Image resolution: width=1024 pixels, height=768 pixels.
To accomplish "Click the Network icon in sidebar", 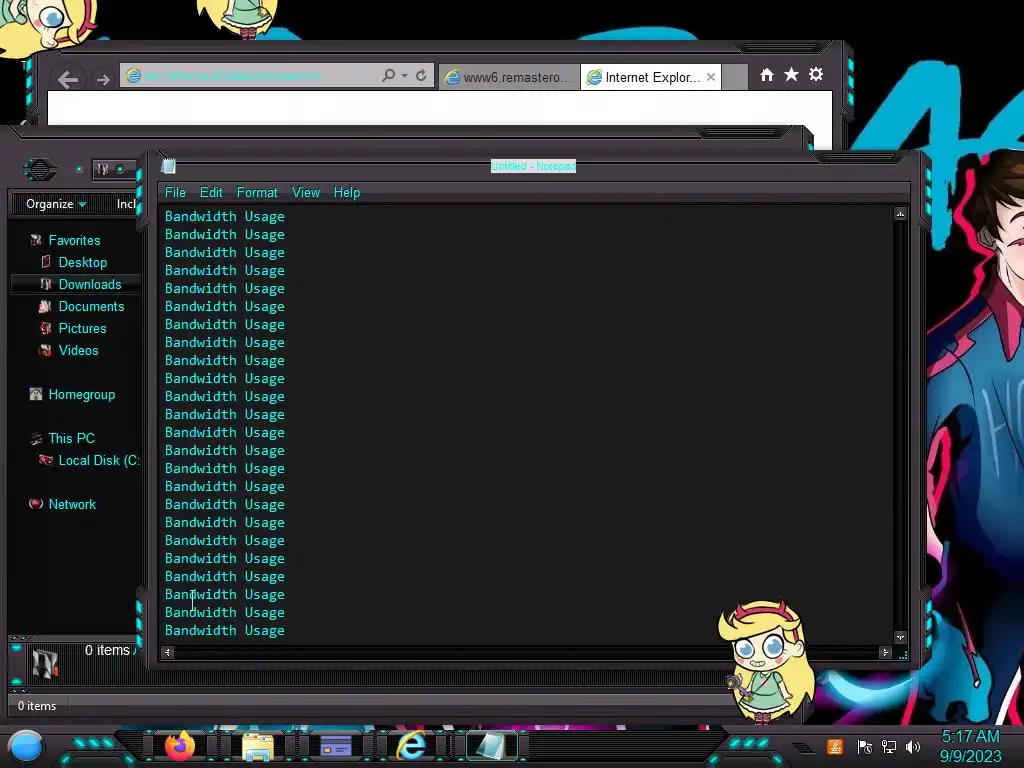I will pyautogui.click(x=36, y=504).
